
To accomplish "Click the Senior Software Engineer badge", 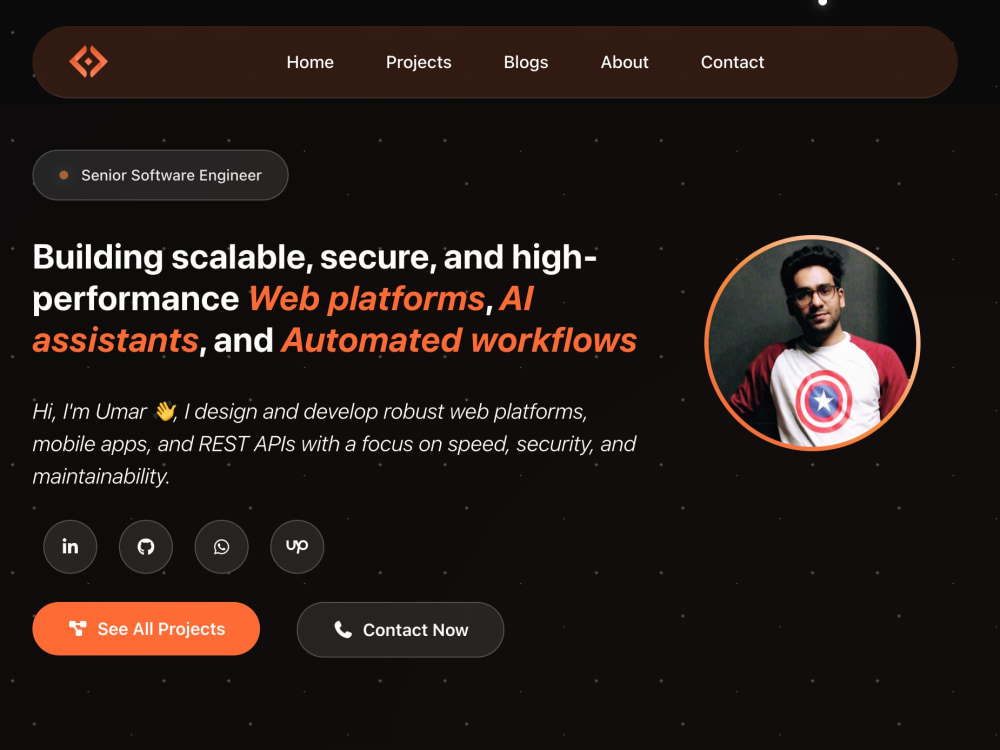I will coord(160,175).
